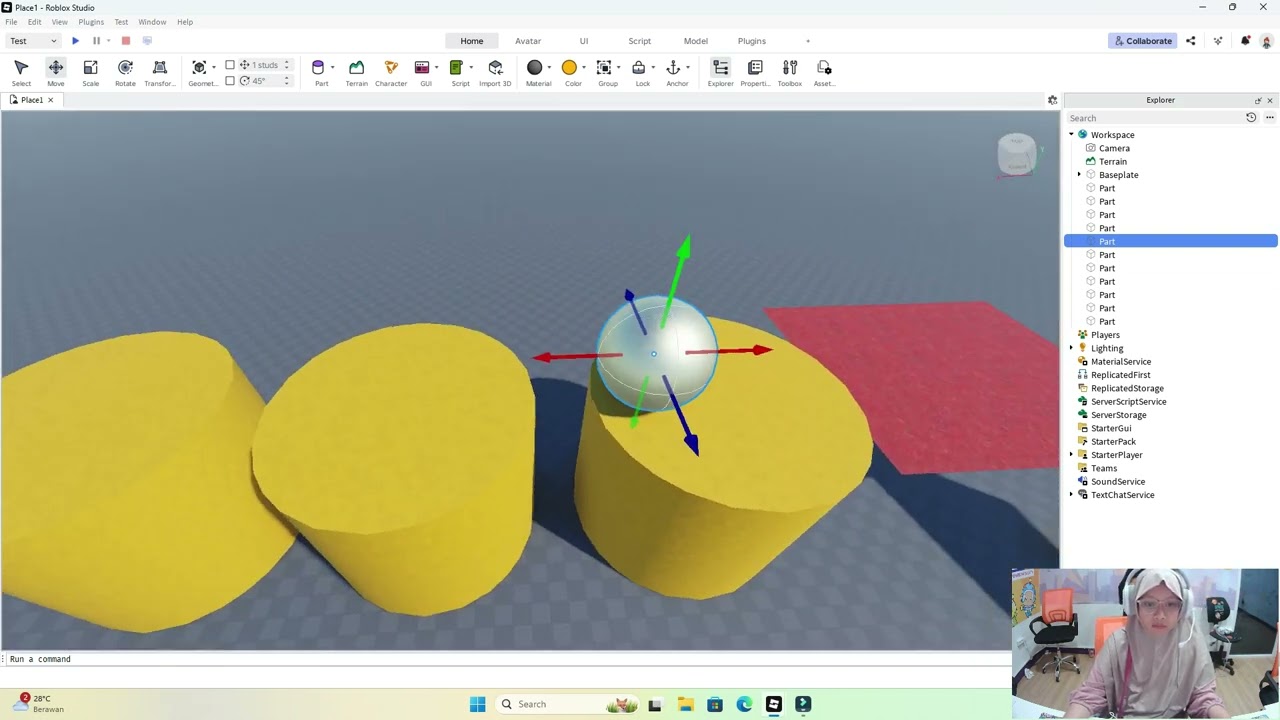Add a new ribbon tab with plus
Image resolution: width=1280 pixels, height=720 pixels.
[808, 41]
